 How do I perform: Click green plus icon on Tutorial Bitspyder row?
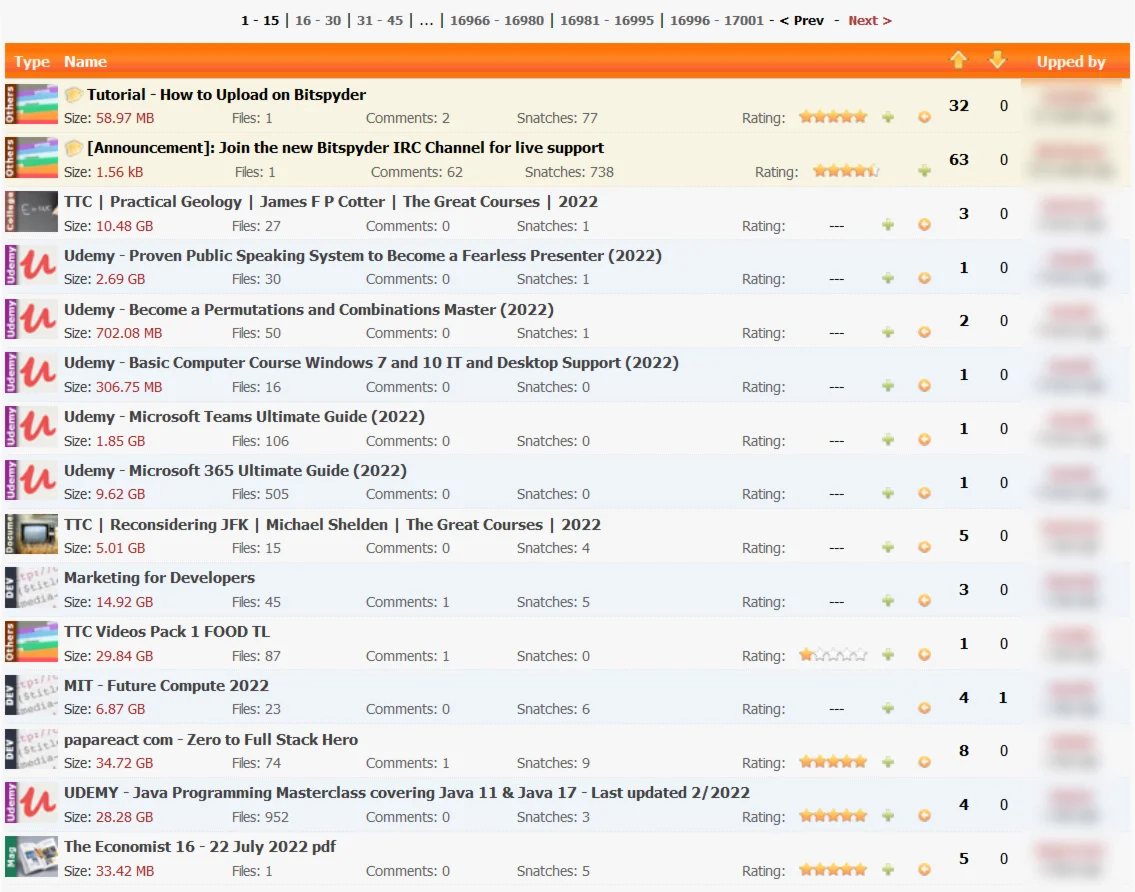pos(888,117)
